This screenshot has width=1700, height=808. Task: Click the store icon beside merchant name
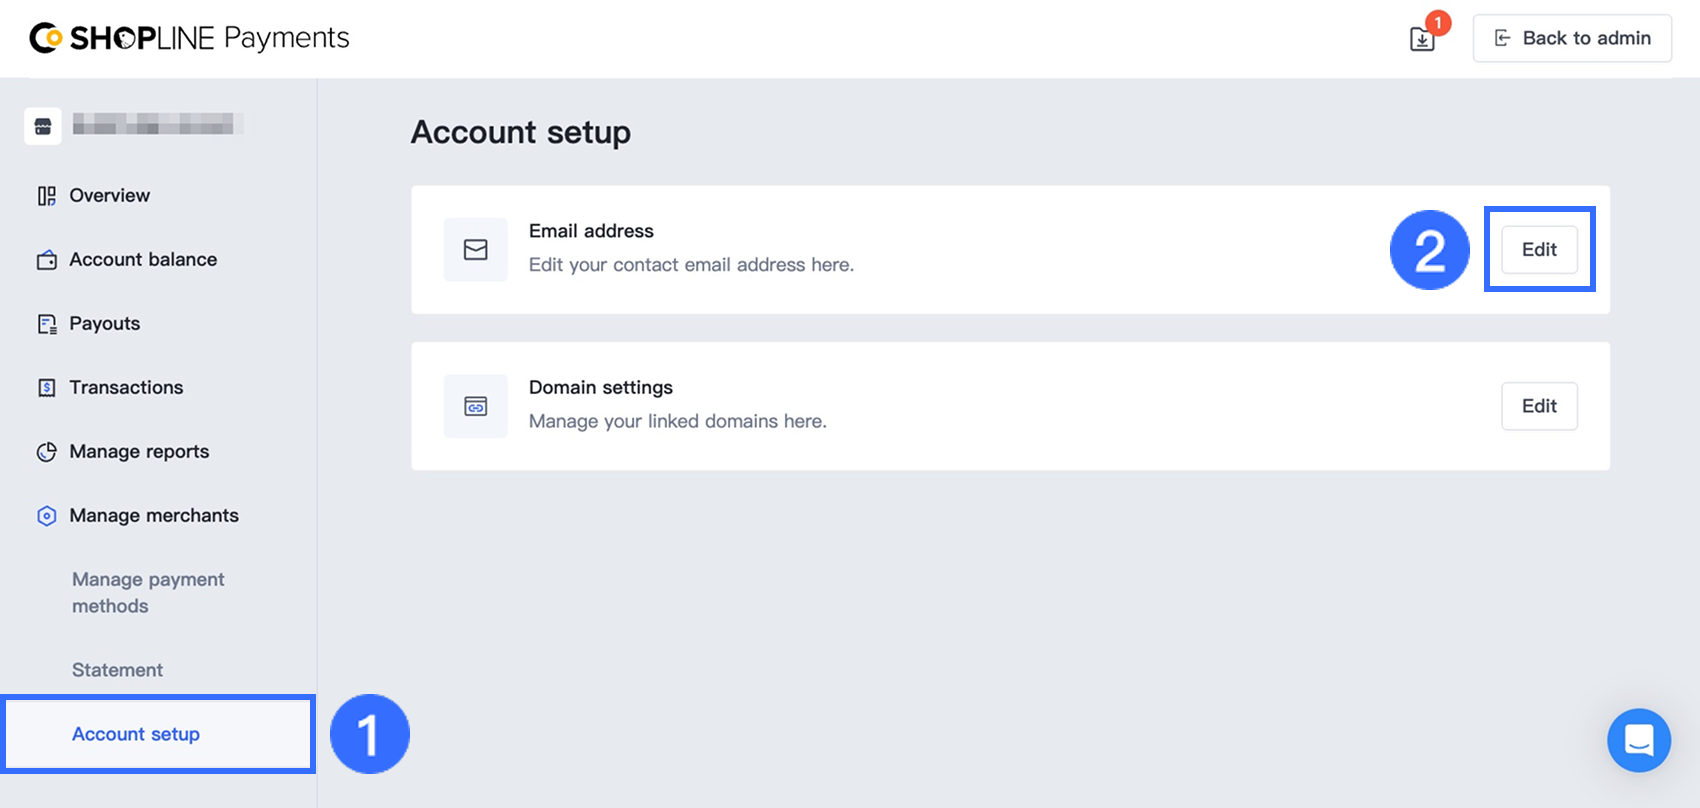[x=43, y=126]
